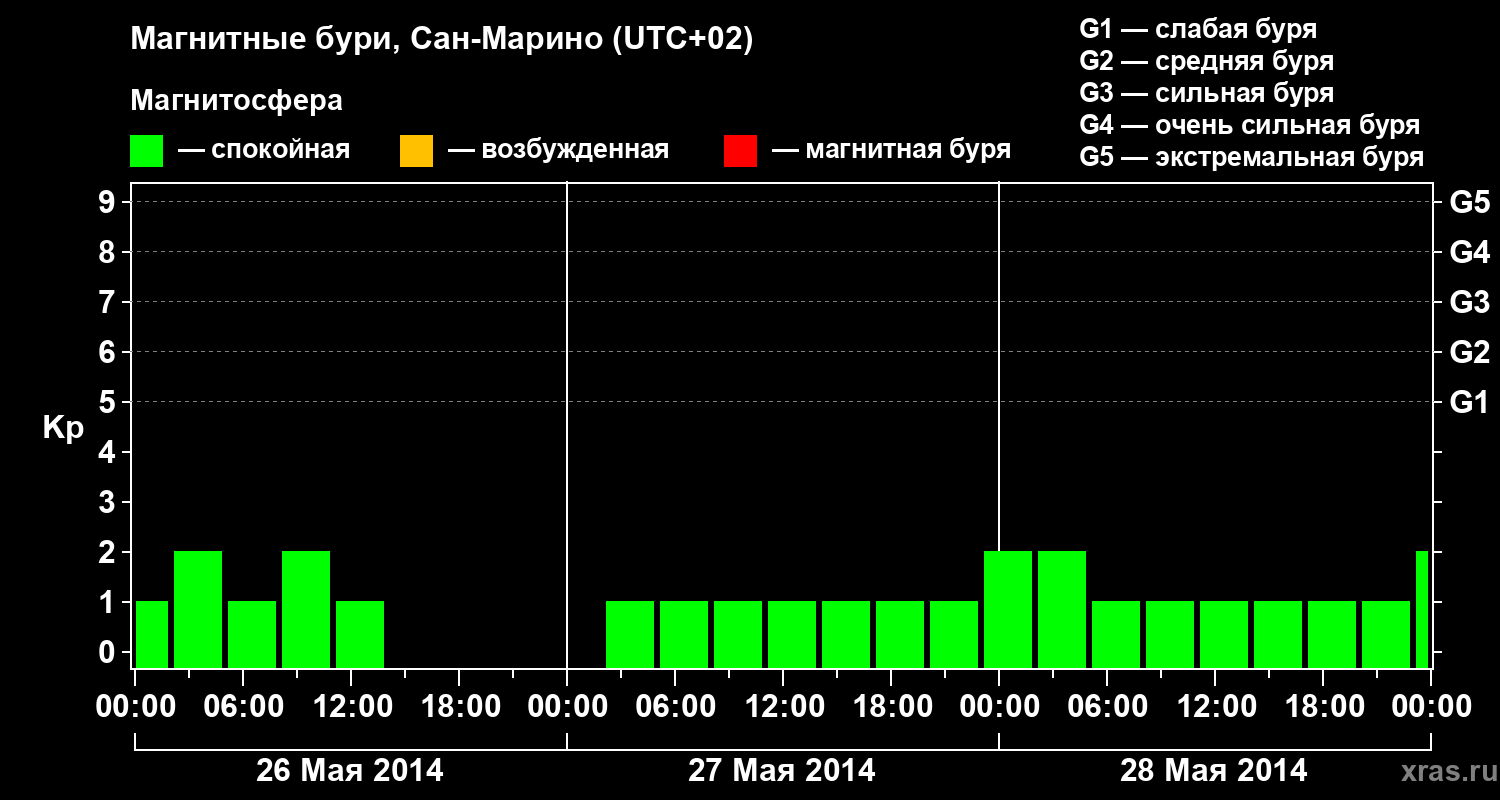The height and width of the screenshot is (800, 1500).
Task: Click the green 'спокойная' legend swatch
Action: pos(147,151)
